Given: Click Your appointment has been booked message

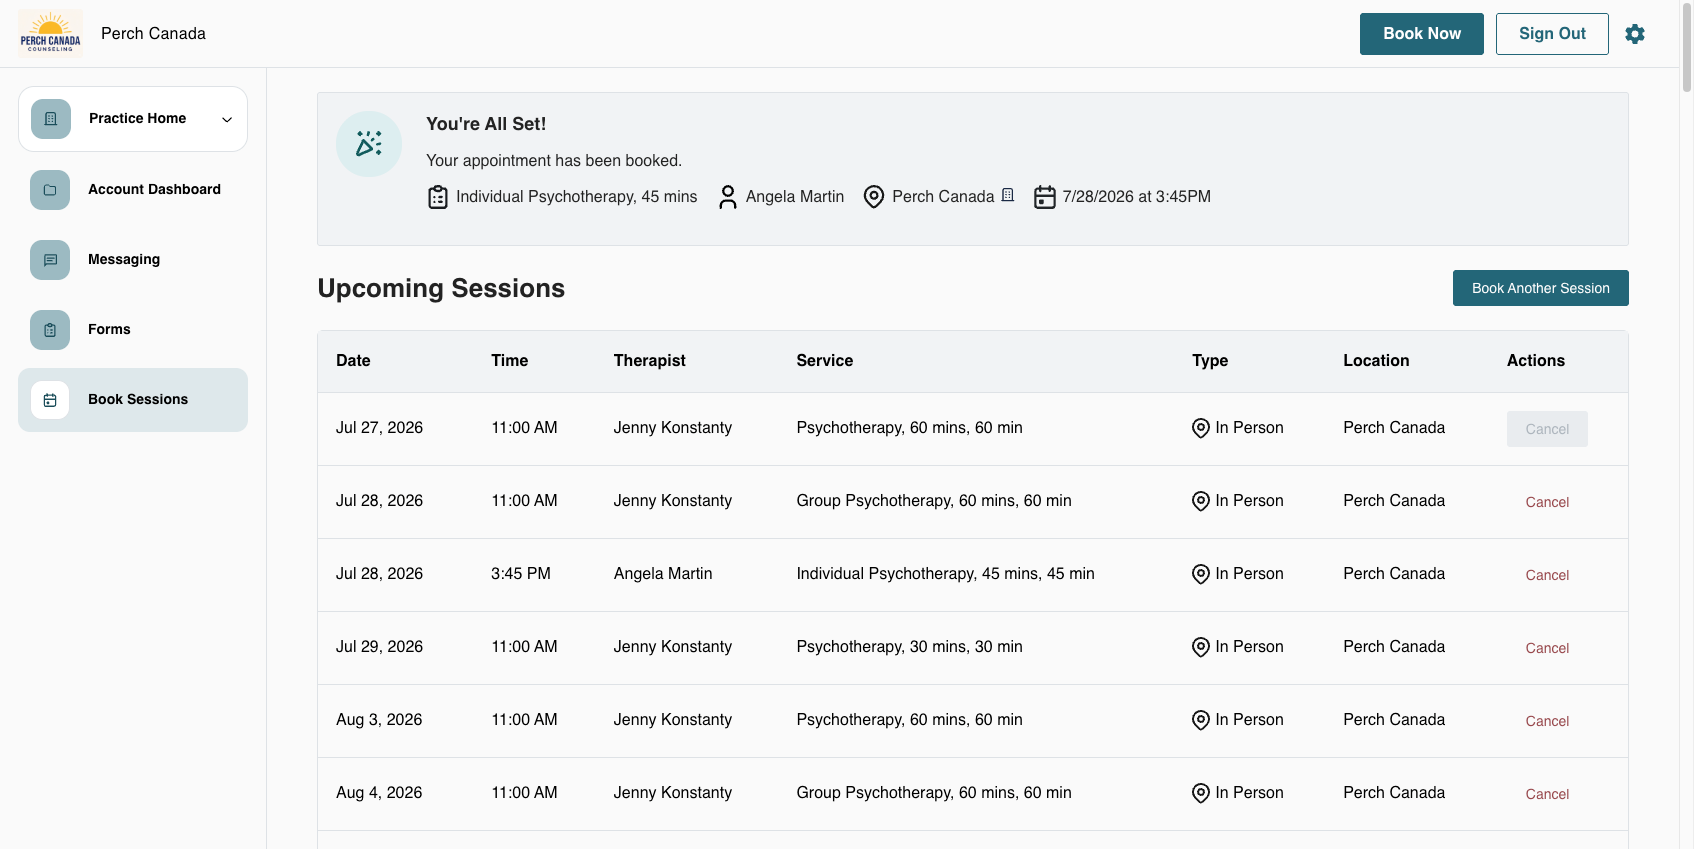Looking at the screenshot, I should [554, 161].
